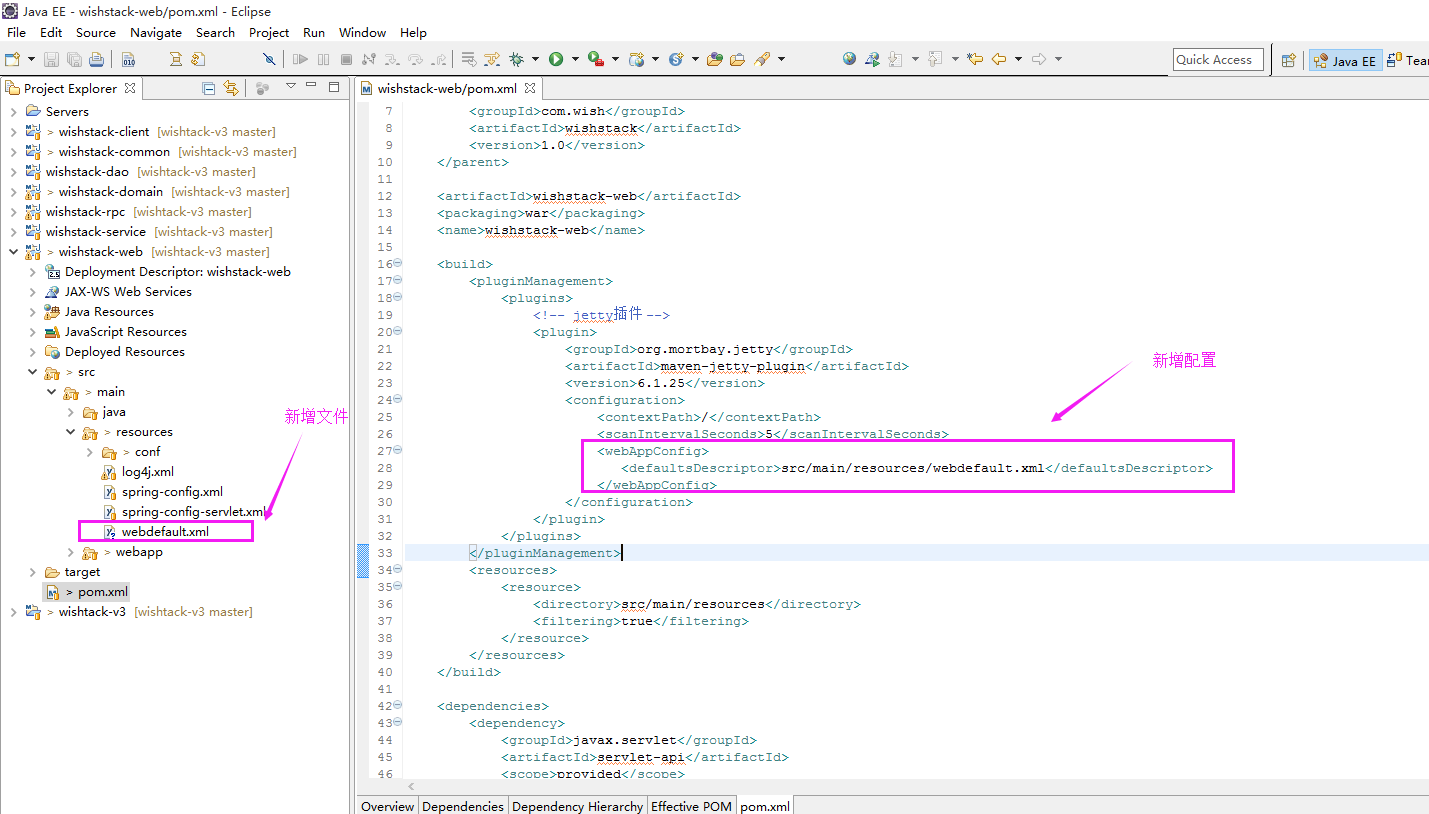Screen dimensions: 1429x814
Task: Click the Drop to Frame icon
Action: (x=468, y=59)
